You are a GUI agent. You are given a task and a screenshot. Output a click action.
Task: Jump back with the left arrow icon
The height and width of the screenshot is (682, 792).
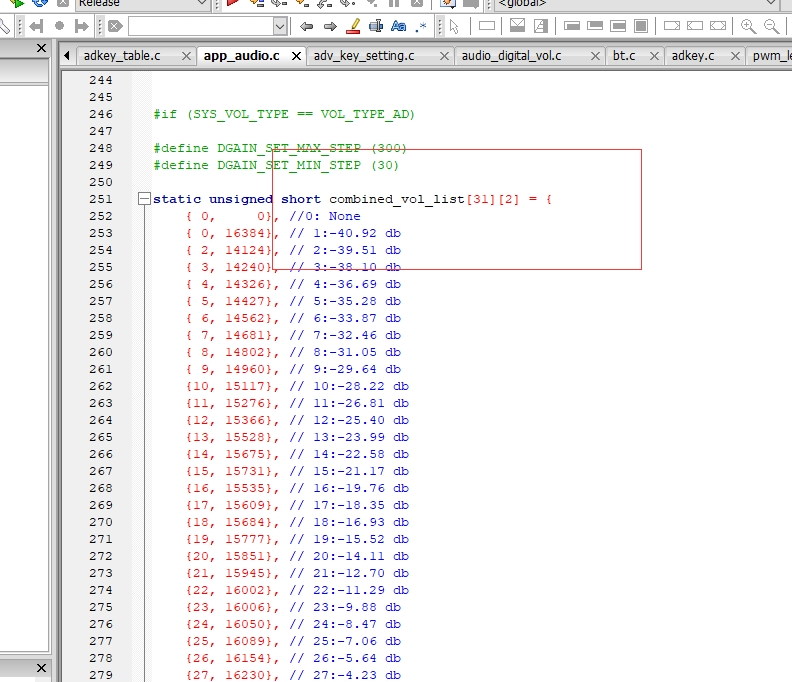click(x=306, y=26)
